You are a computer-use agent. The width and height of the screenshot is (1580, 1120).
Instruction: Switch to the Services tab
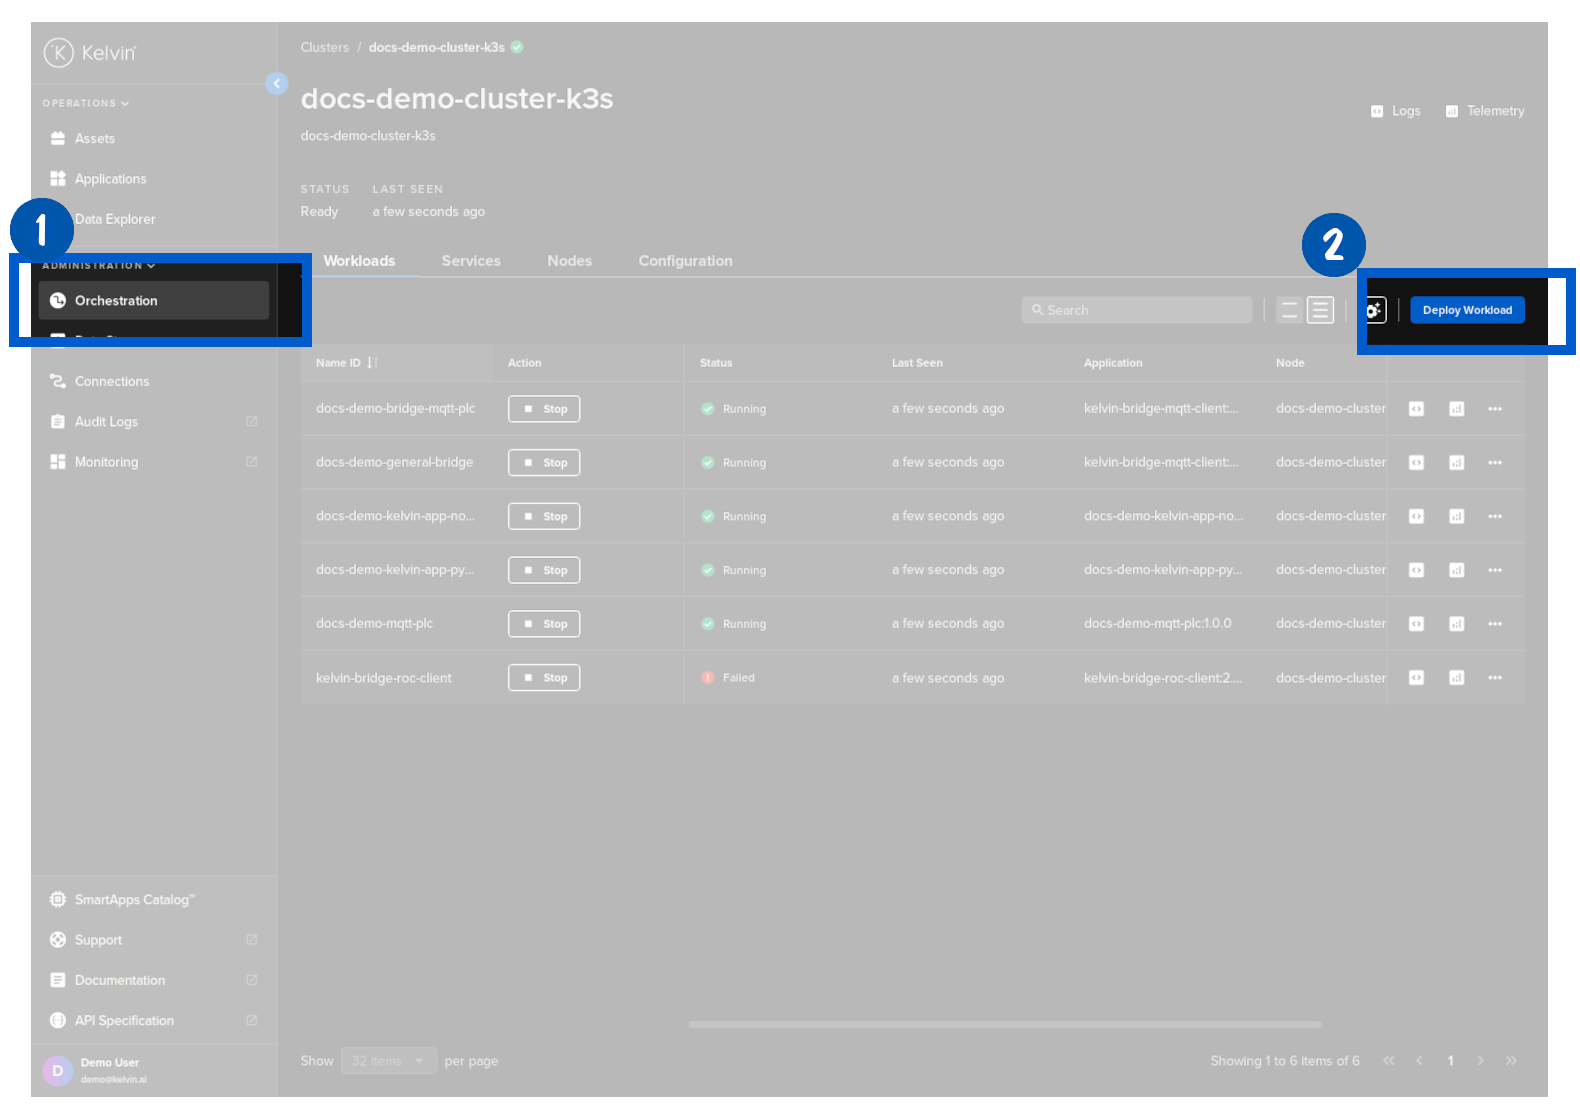pos(471,261)
